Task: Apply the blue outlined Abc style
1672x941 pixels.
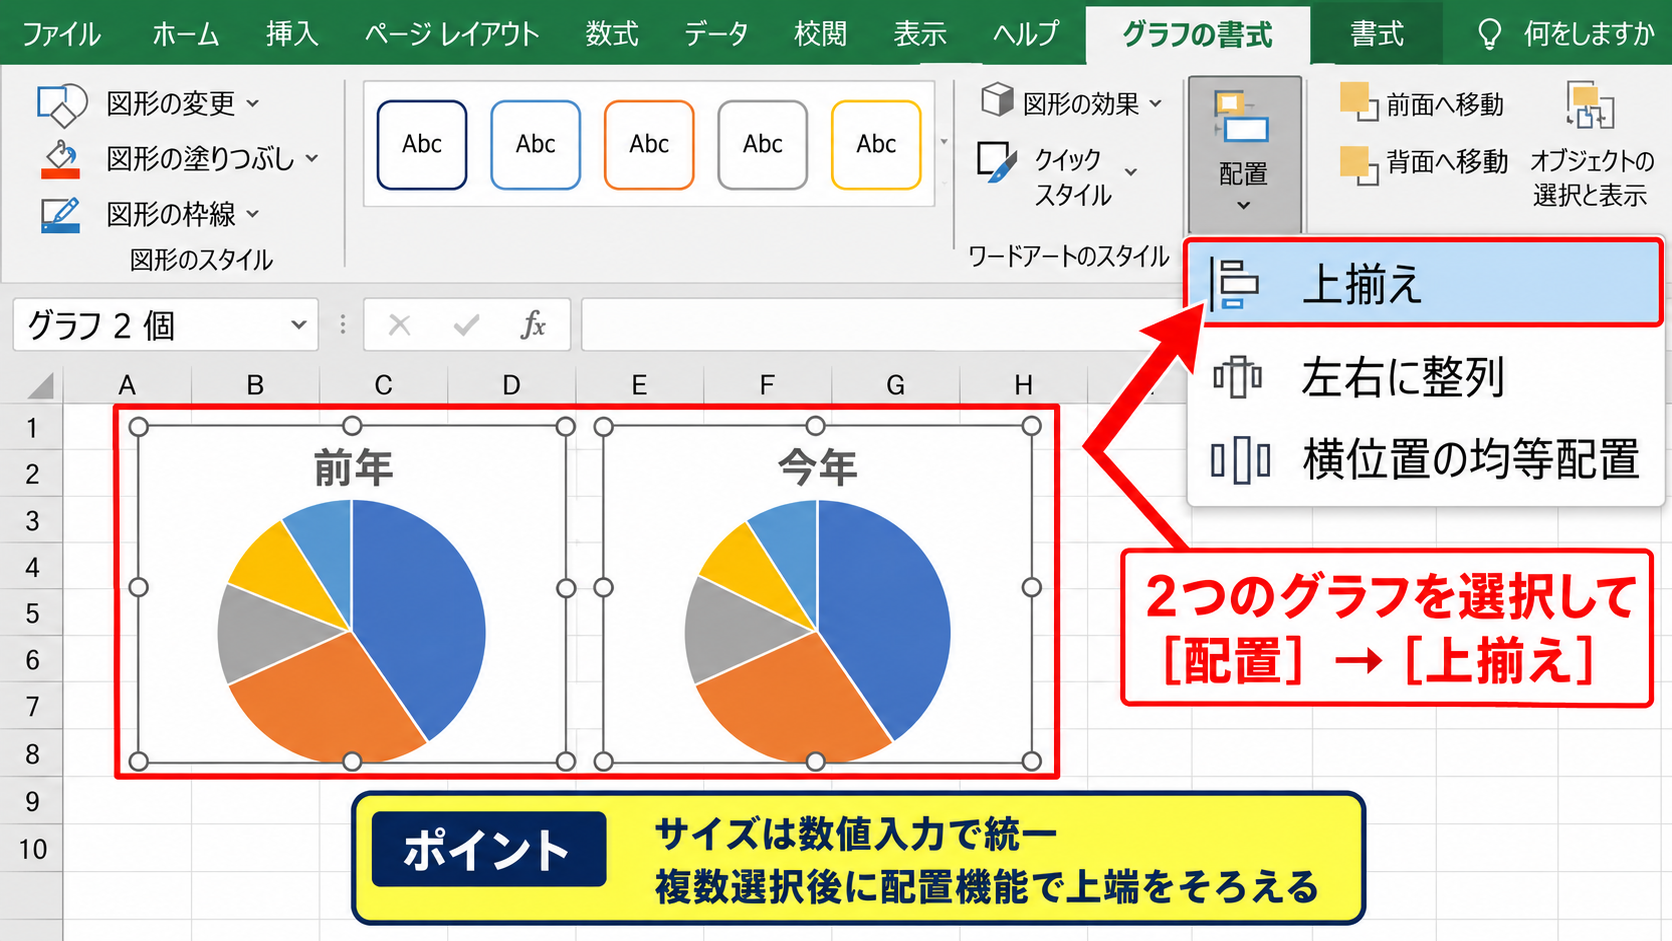Action: (535, 145)
